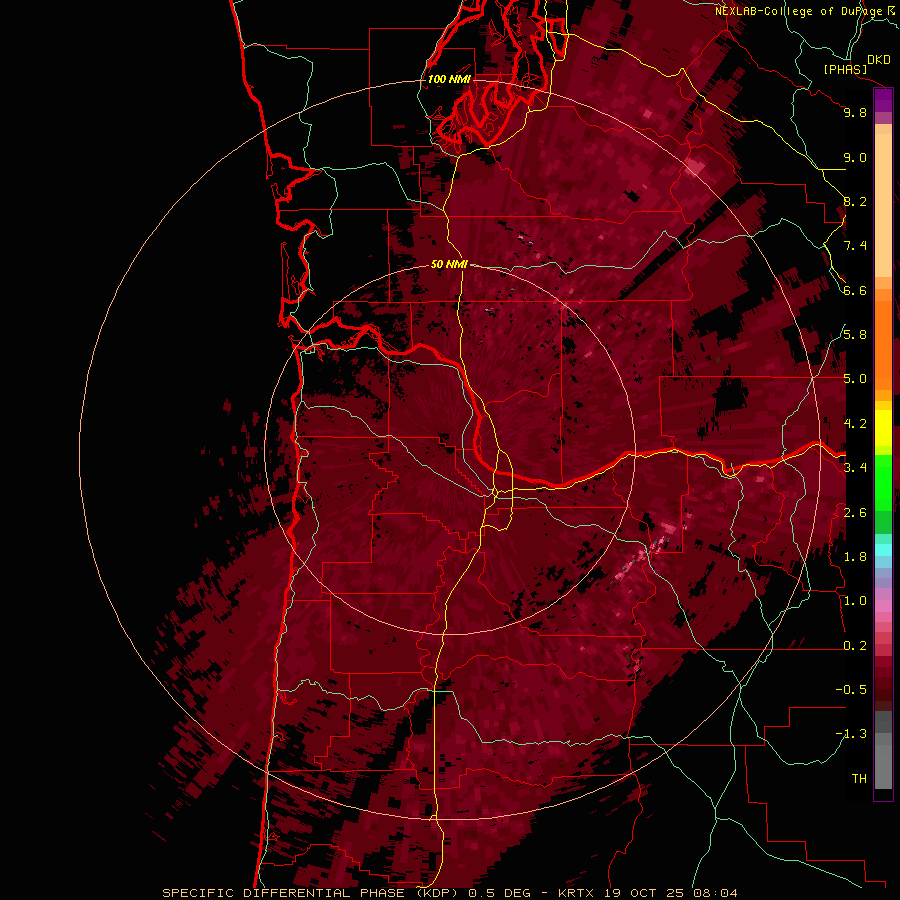Click the gray bottom segment of the color bar
Screen dimensions: 900x900
tap(883, 750)
